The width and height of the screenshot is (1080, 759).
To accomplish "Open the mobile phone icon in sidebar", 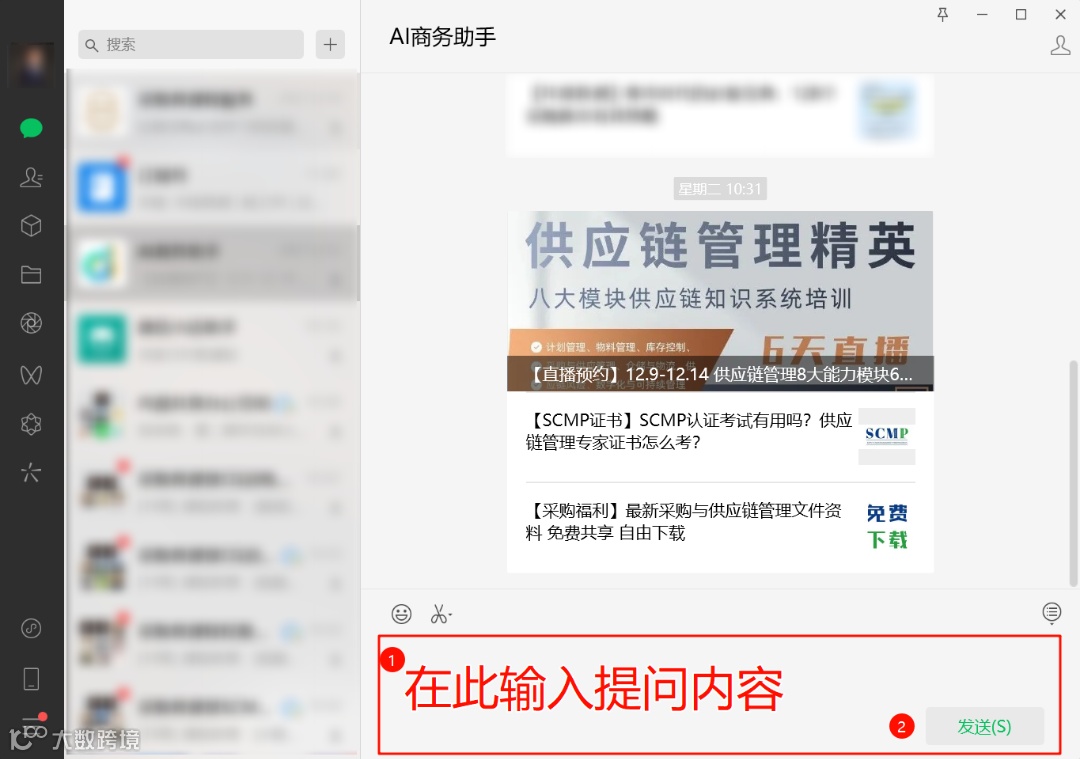I will (x=31, y=678).
